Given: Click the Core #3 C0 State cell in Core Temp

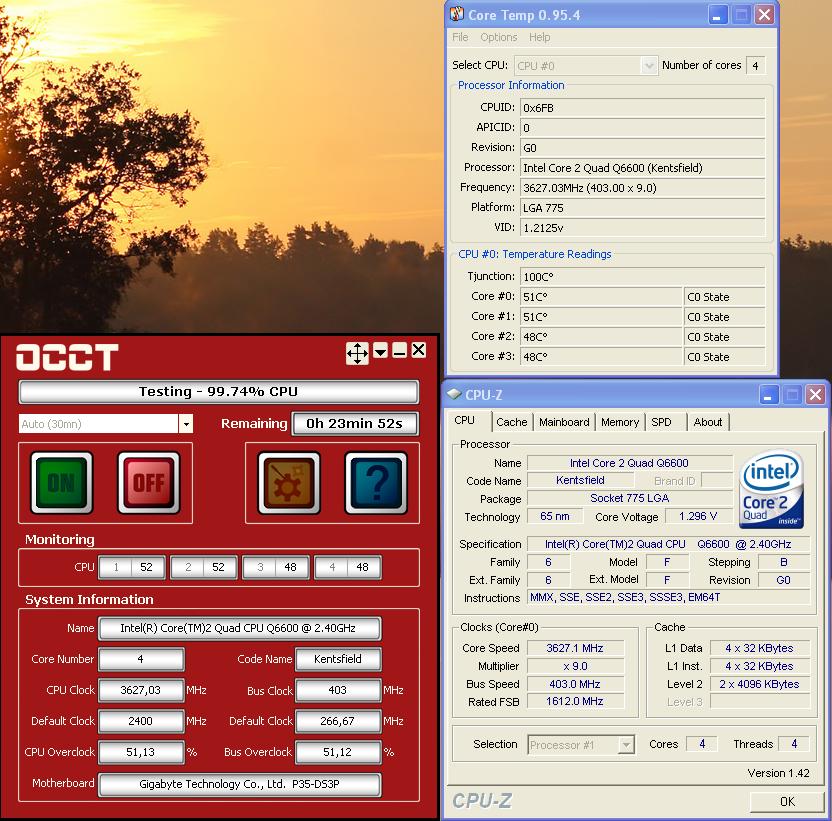Looking at the screenshot, I should tap(725, 357).
